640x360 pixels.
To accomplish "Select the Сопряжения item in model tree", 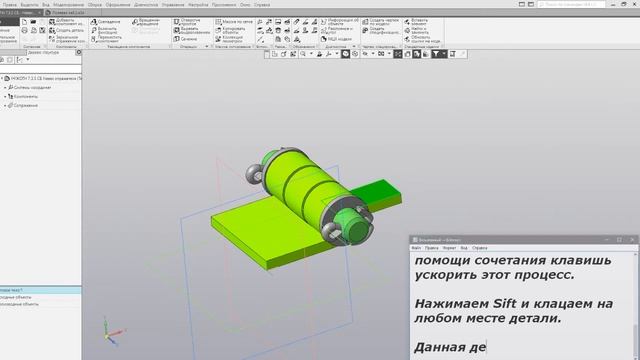I will point(25,105).
